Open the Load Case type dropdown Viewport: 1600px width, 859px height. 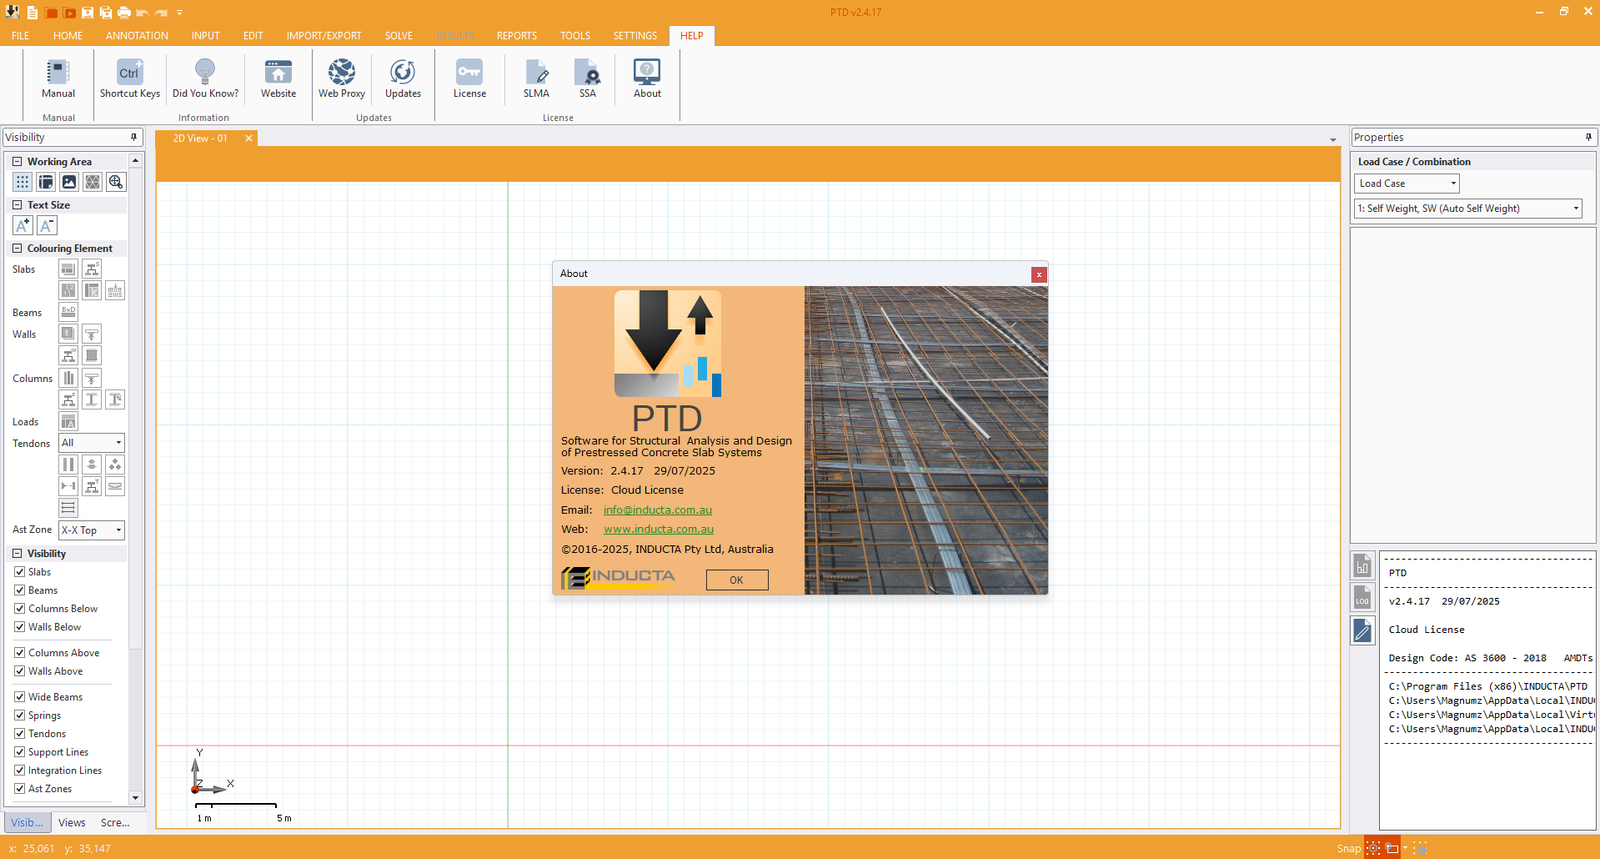1407,183
